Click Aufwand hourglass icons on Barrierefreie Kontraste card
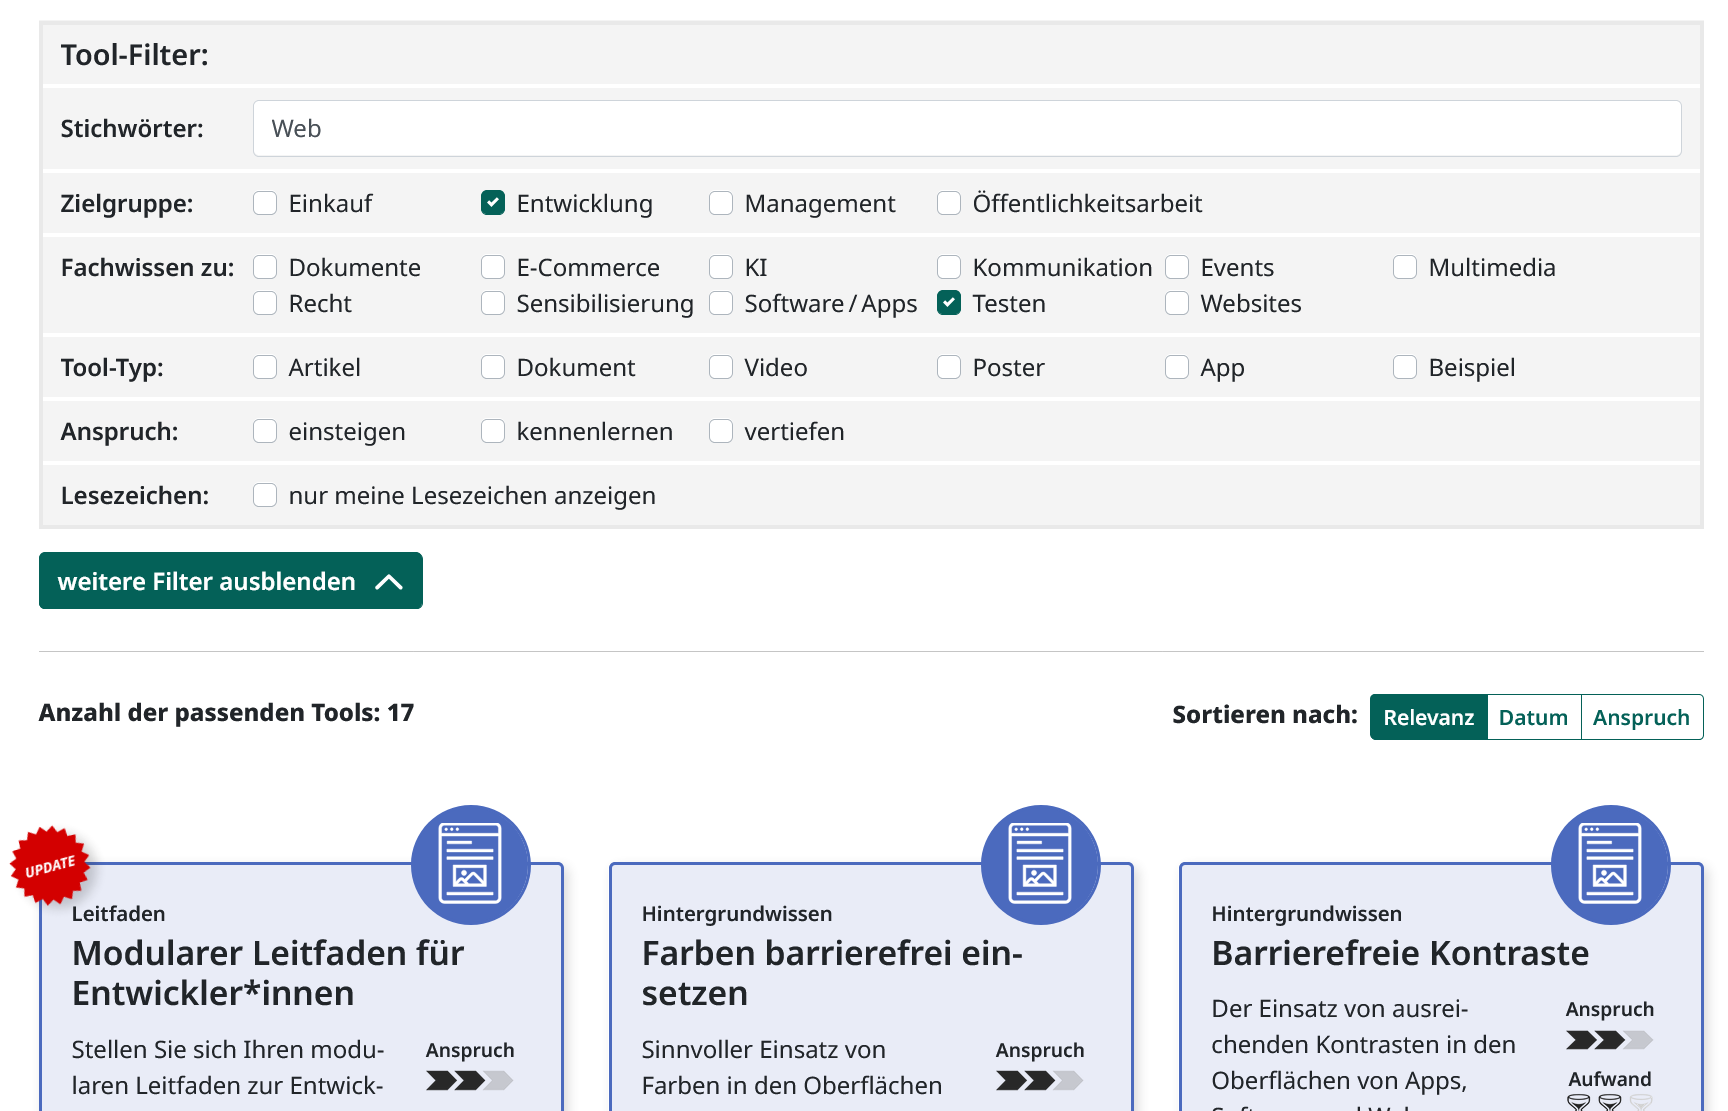Image resolution: width=1728 pixels, height=1111 pixels. [1609, 1102]
